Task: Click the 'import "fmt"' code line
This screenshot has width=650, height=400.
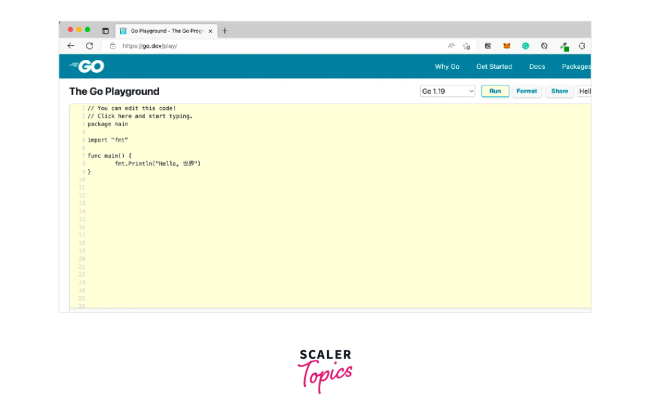Action: point(108,140)
